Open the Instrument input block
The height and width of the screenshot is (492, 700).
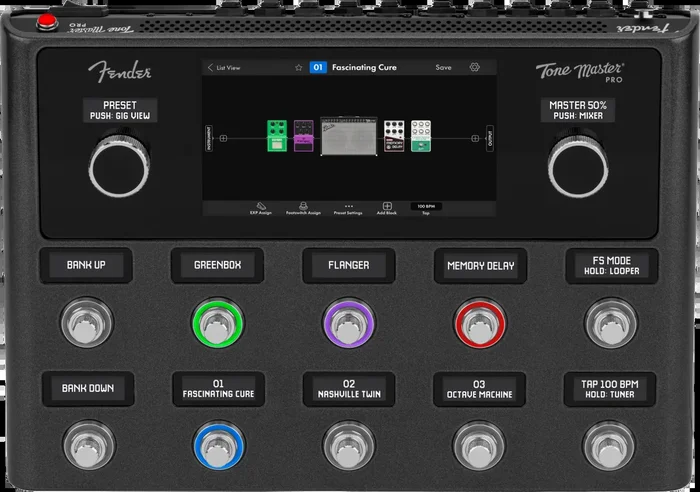208,138
